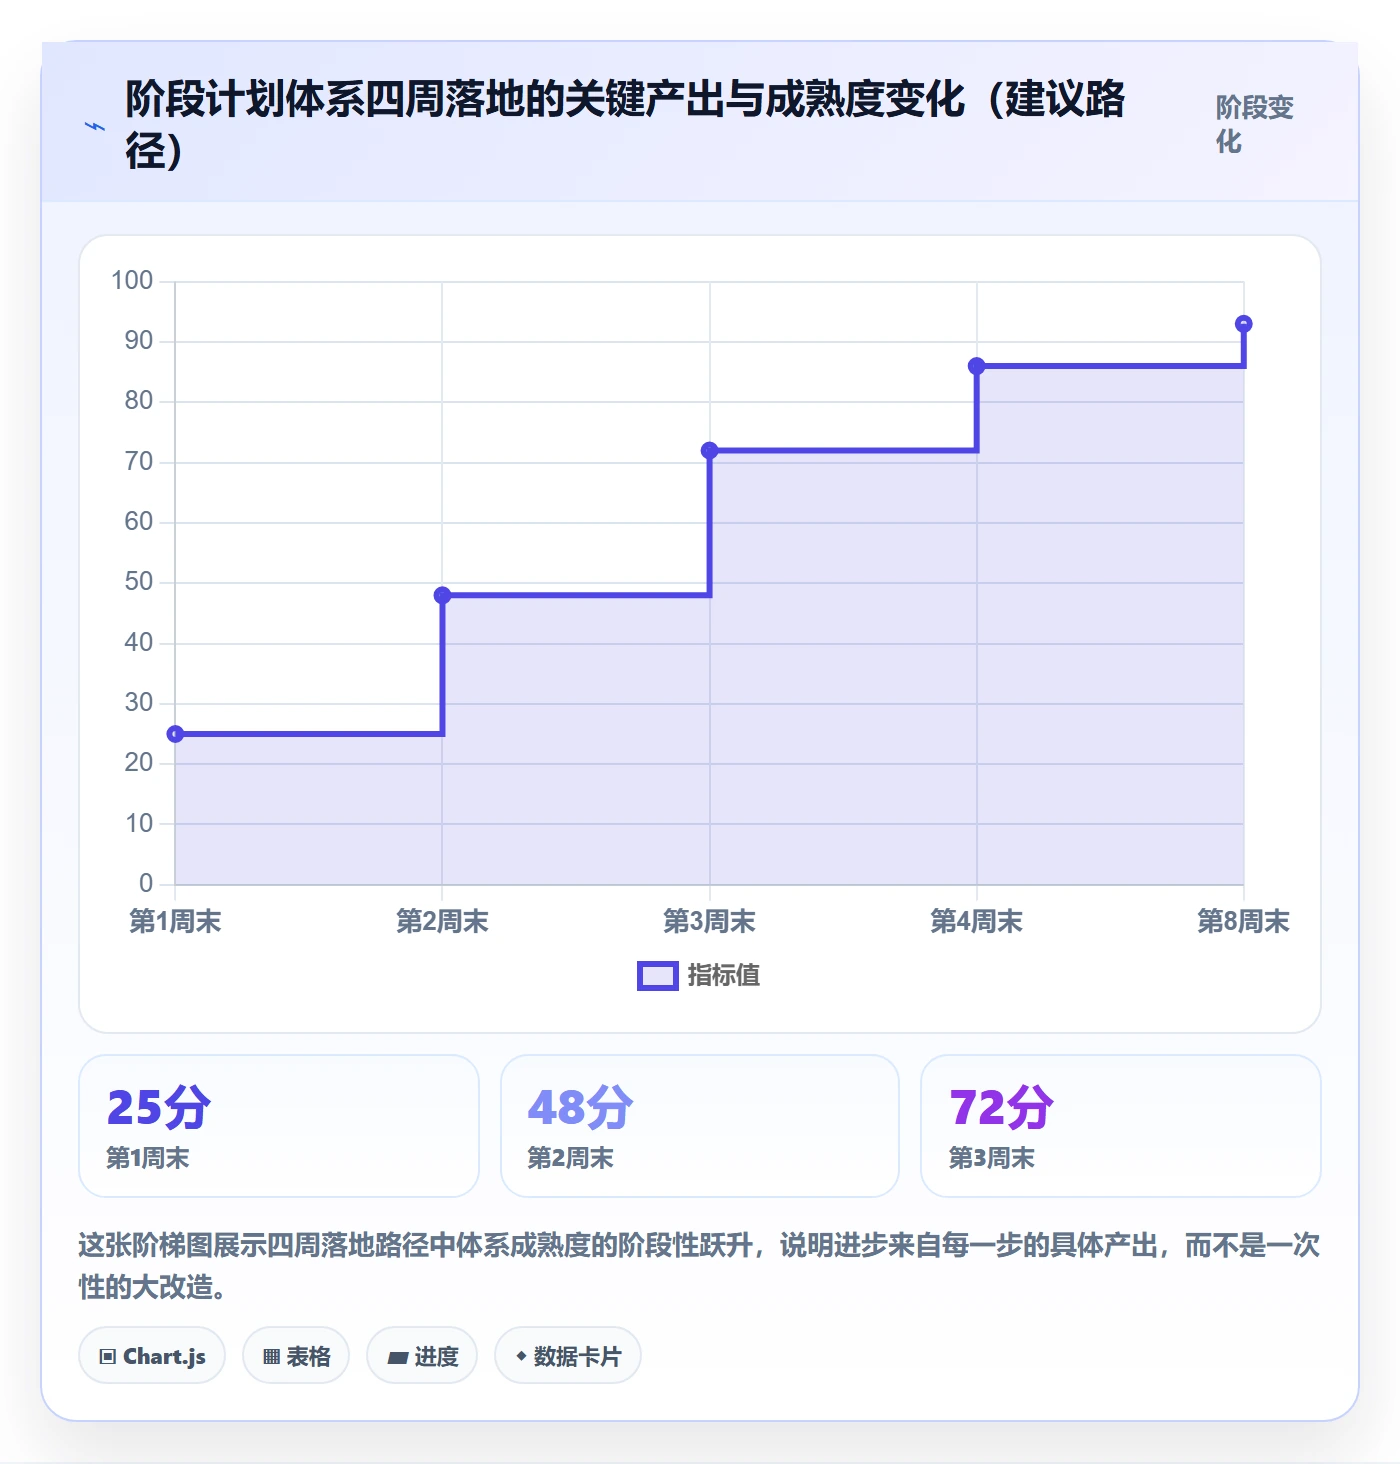Click the 100 y-axis tick label
This screenshot has height=1464, width=1400.
click(132, 281)
